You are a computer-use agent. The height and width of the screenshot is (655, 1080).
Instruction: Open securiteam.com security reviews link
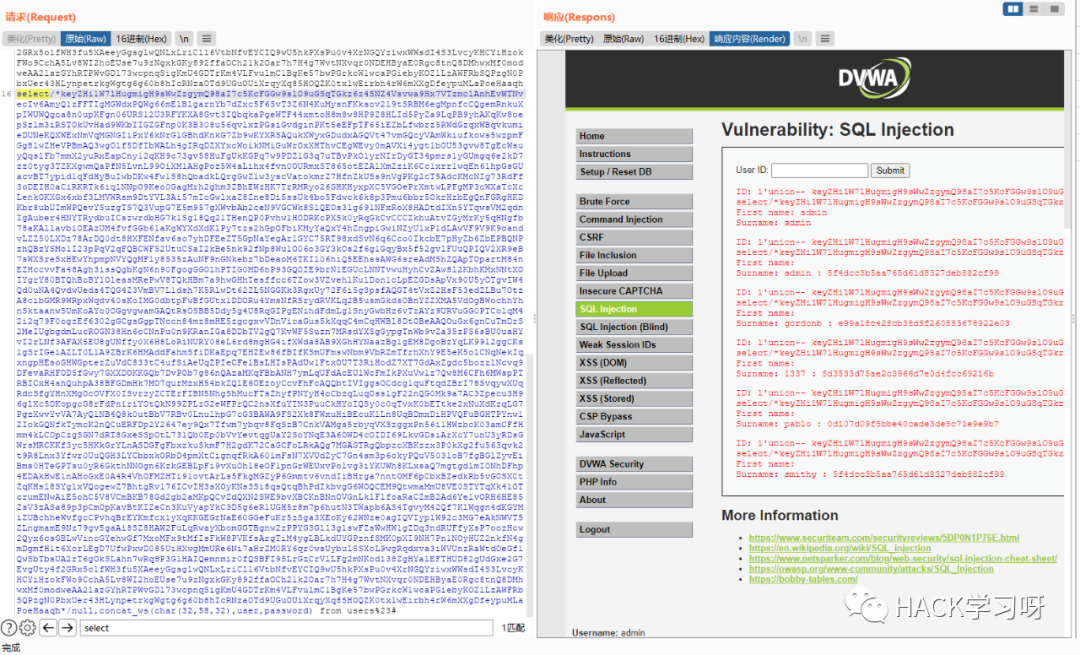coord(884,538)
